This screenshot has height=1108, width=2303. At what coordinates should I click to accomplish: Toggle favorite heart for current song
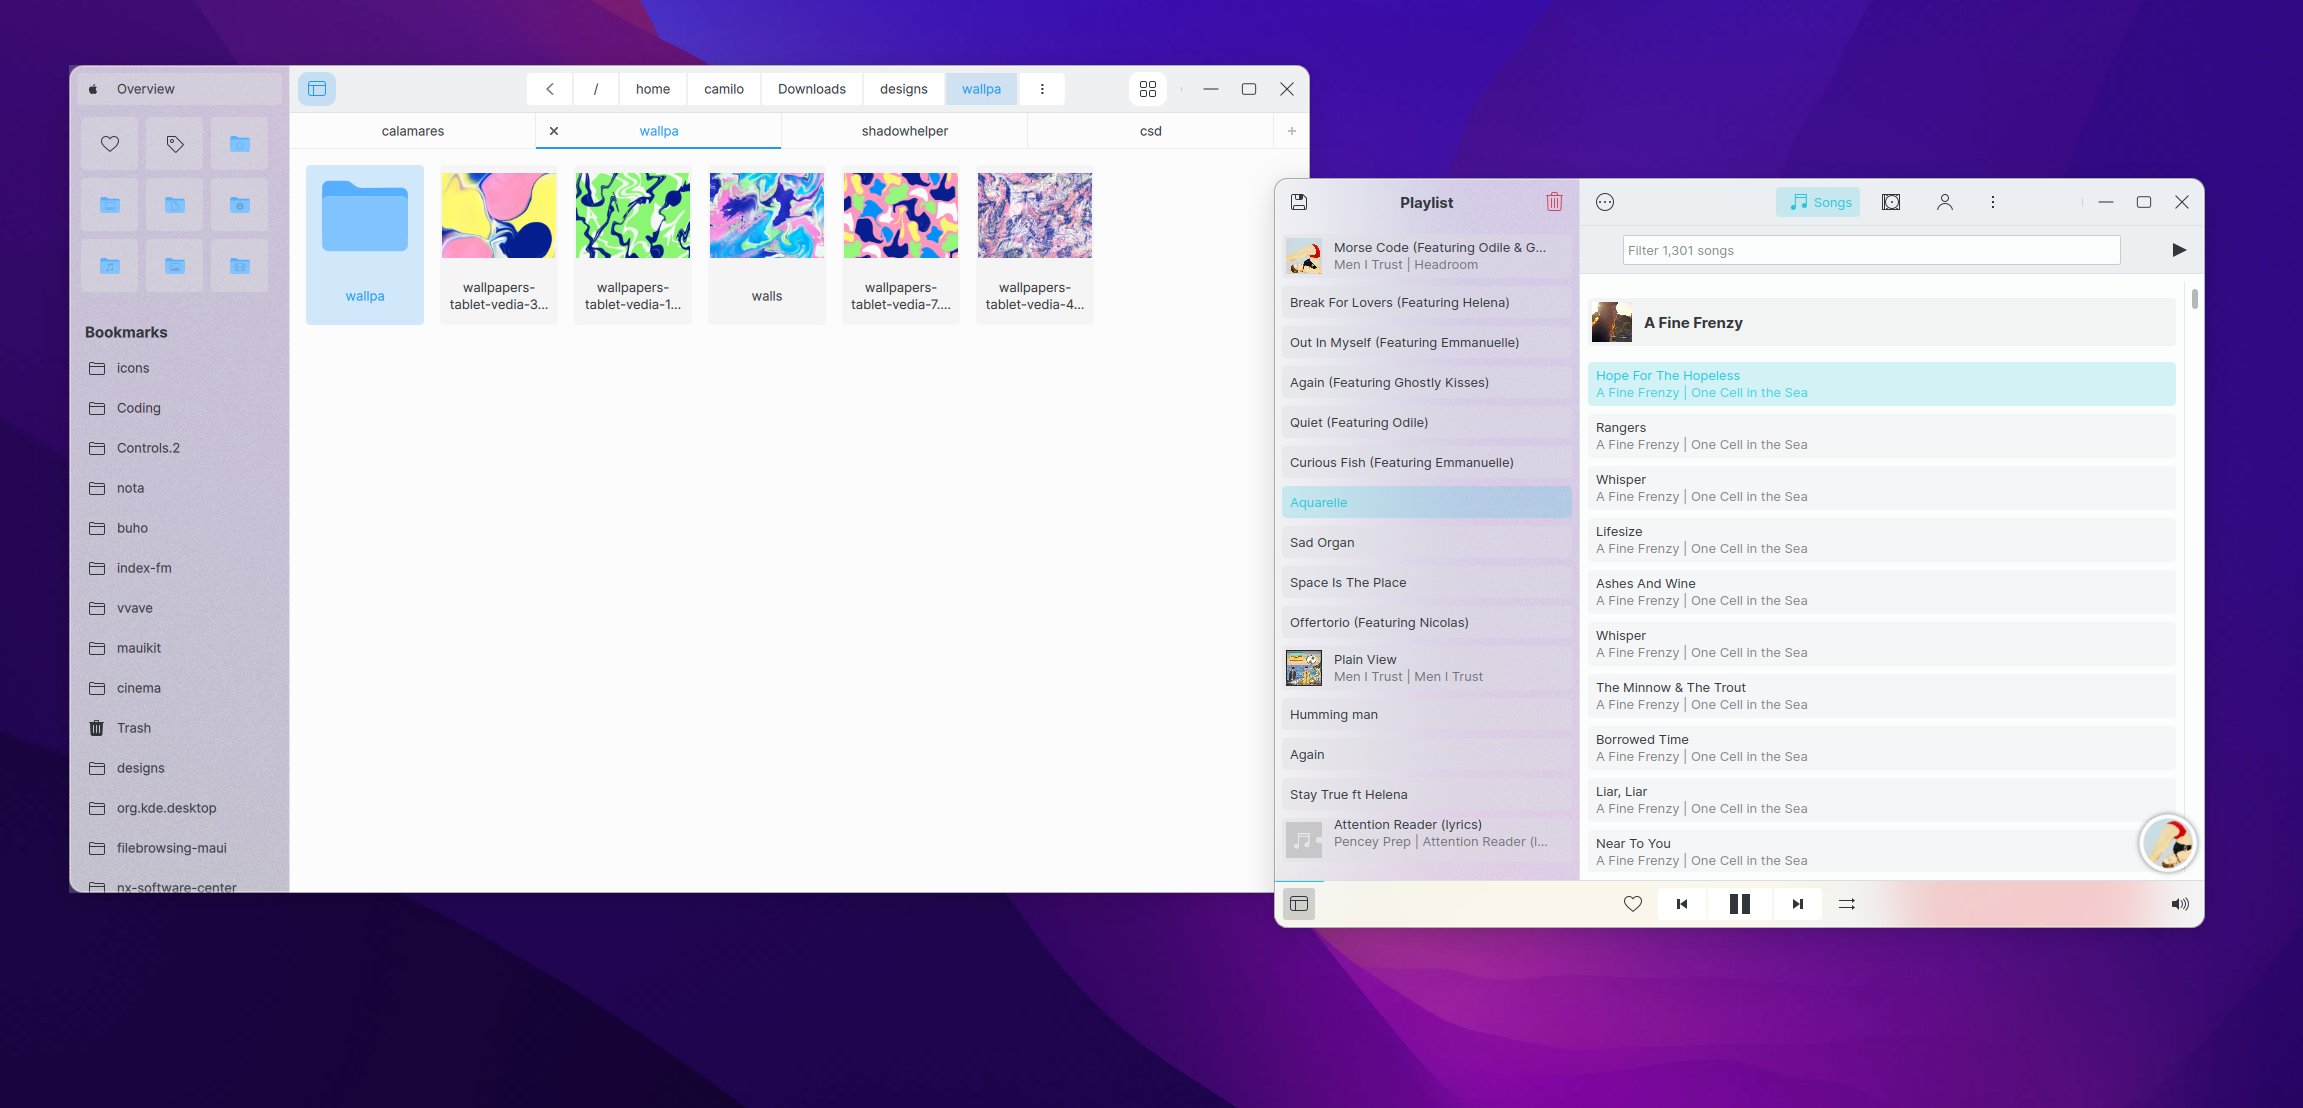[x=1632, y=904]
